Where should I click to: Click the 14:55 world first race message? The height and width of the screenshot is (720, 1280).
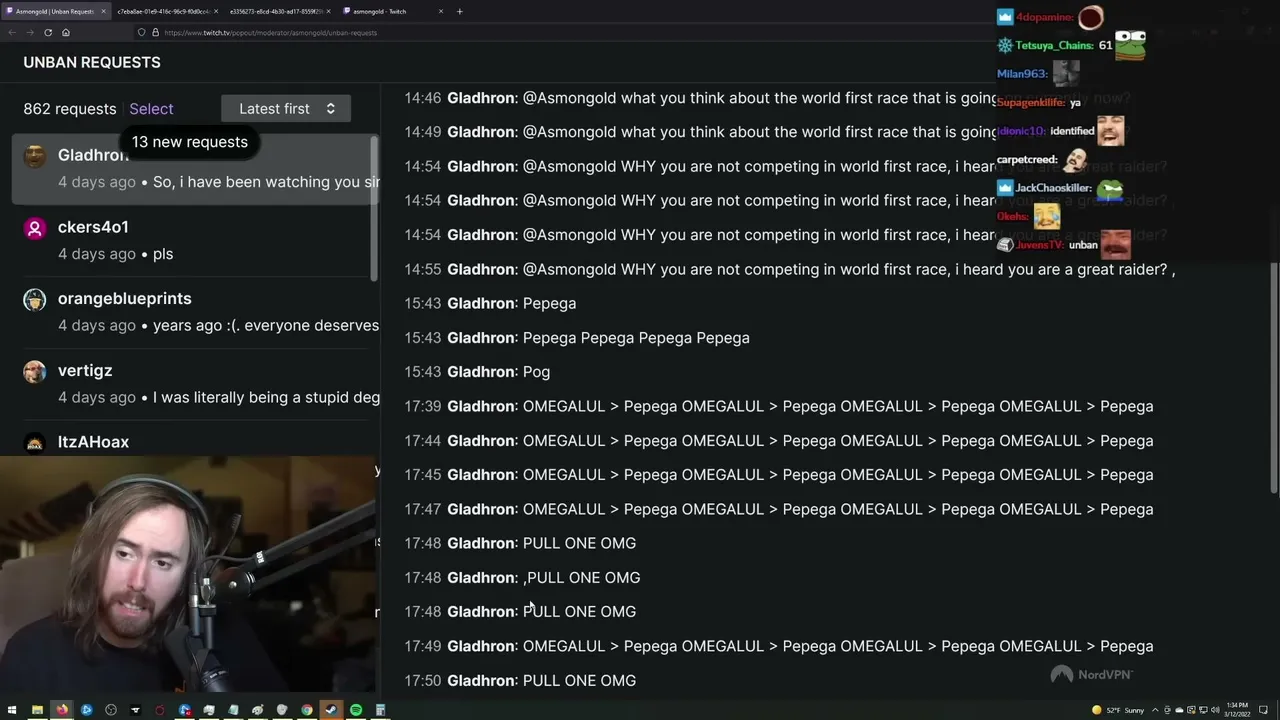[x=790, y=270]
